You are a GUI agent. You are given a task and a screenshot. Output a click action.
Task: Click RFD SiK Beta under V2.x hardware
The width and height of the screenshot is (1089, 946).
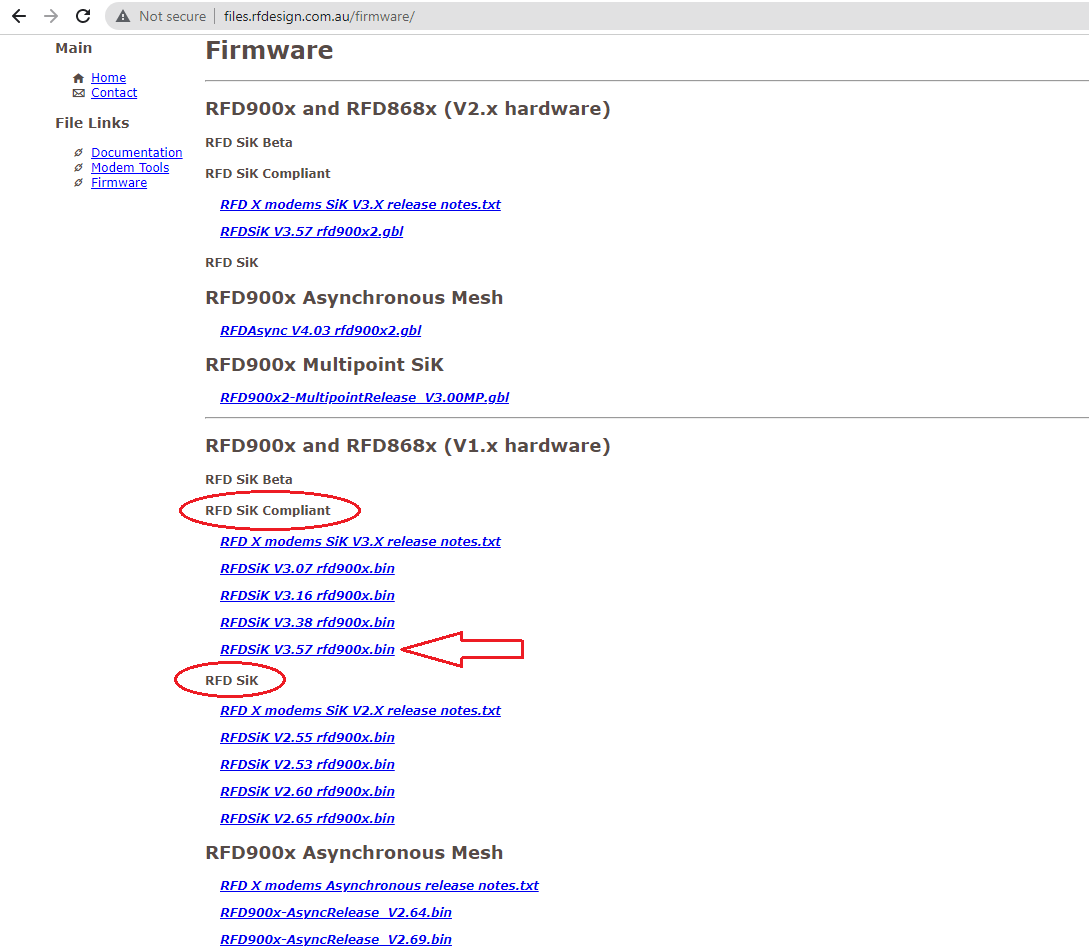pyautogui.click(x=249, y=143)
